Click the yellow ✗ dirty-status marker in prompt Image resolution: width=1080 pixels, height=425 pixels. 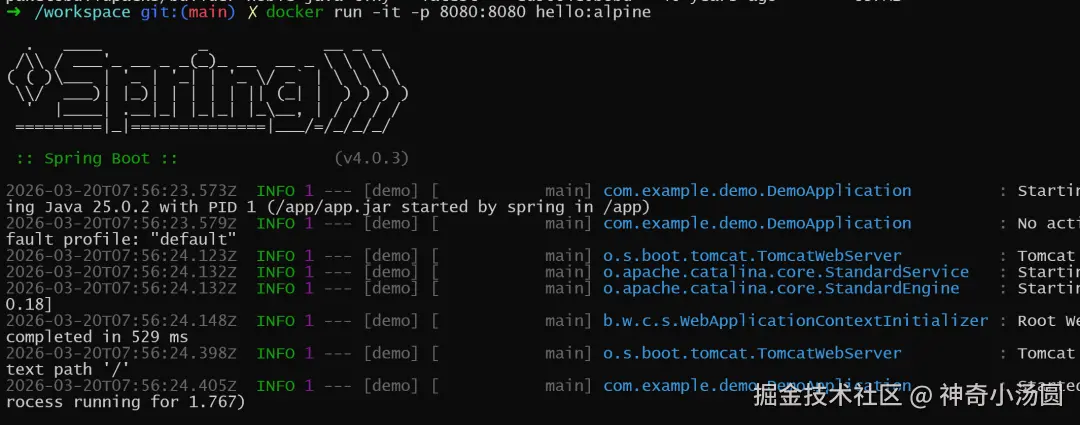click(251, 12)
